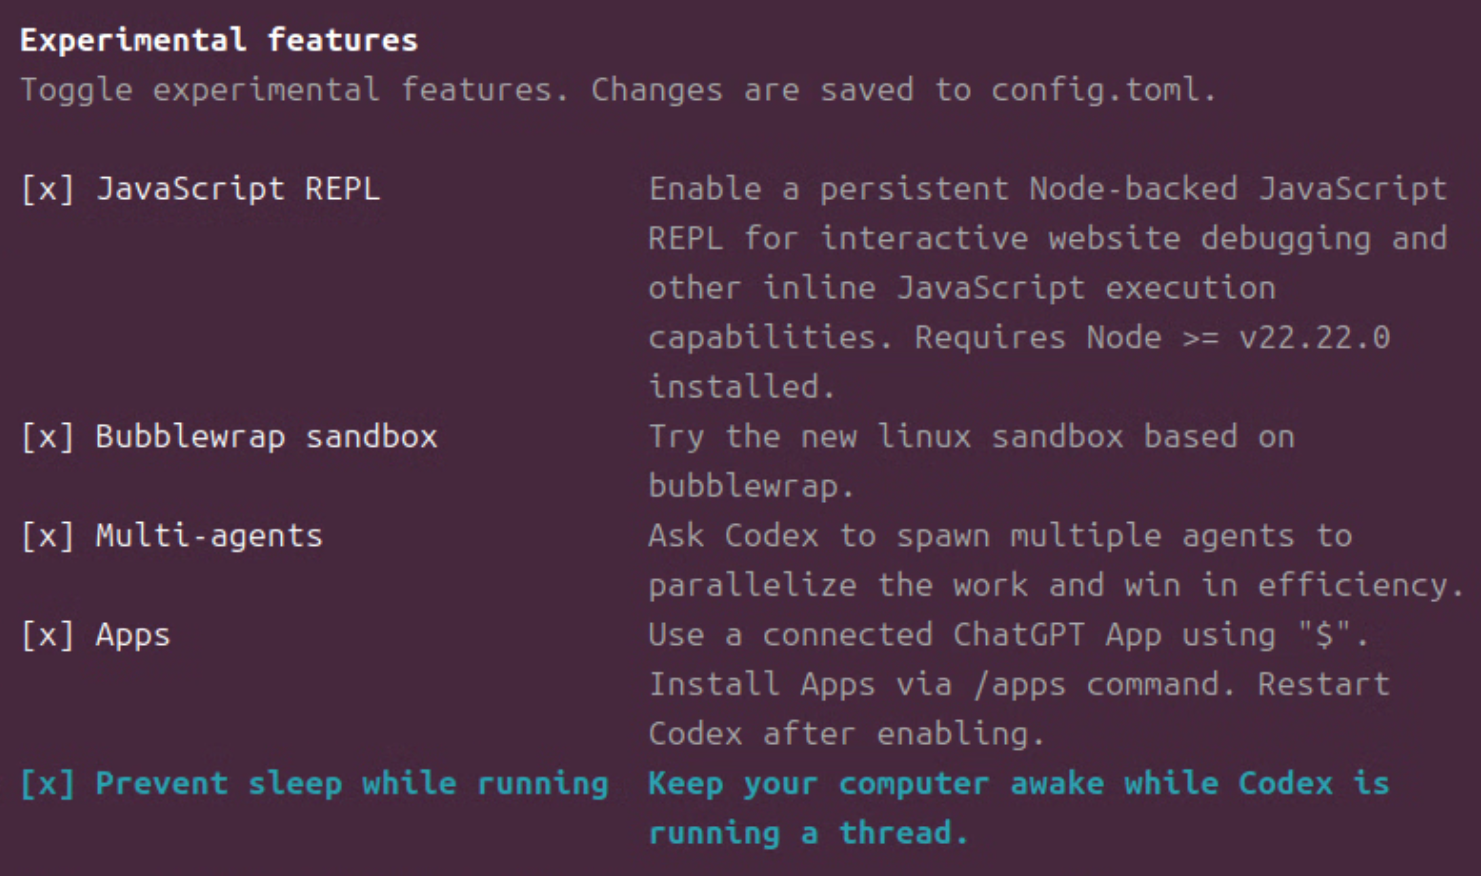
Task: Select the Multi-agents feature label
Action: (x=209, y=536)
